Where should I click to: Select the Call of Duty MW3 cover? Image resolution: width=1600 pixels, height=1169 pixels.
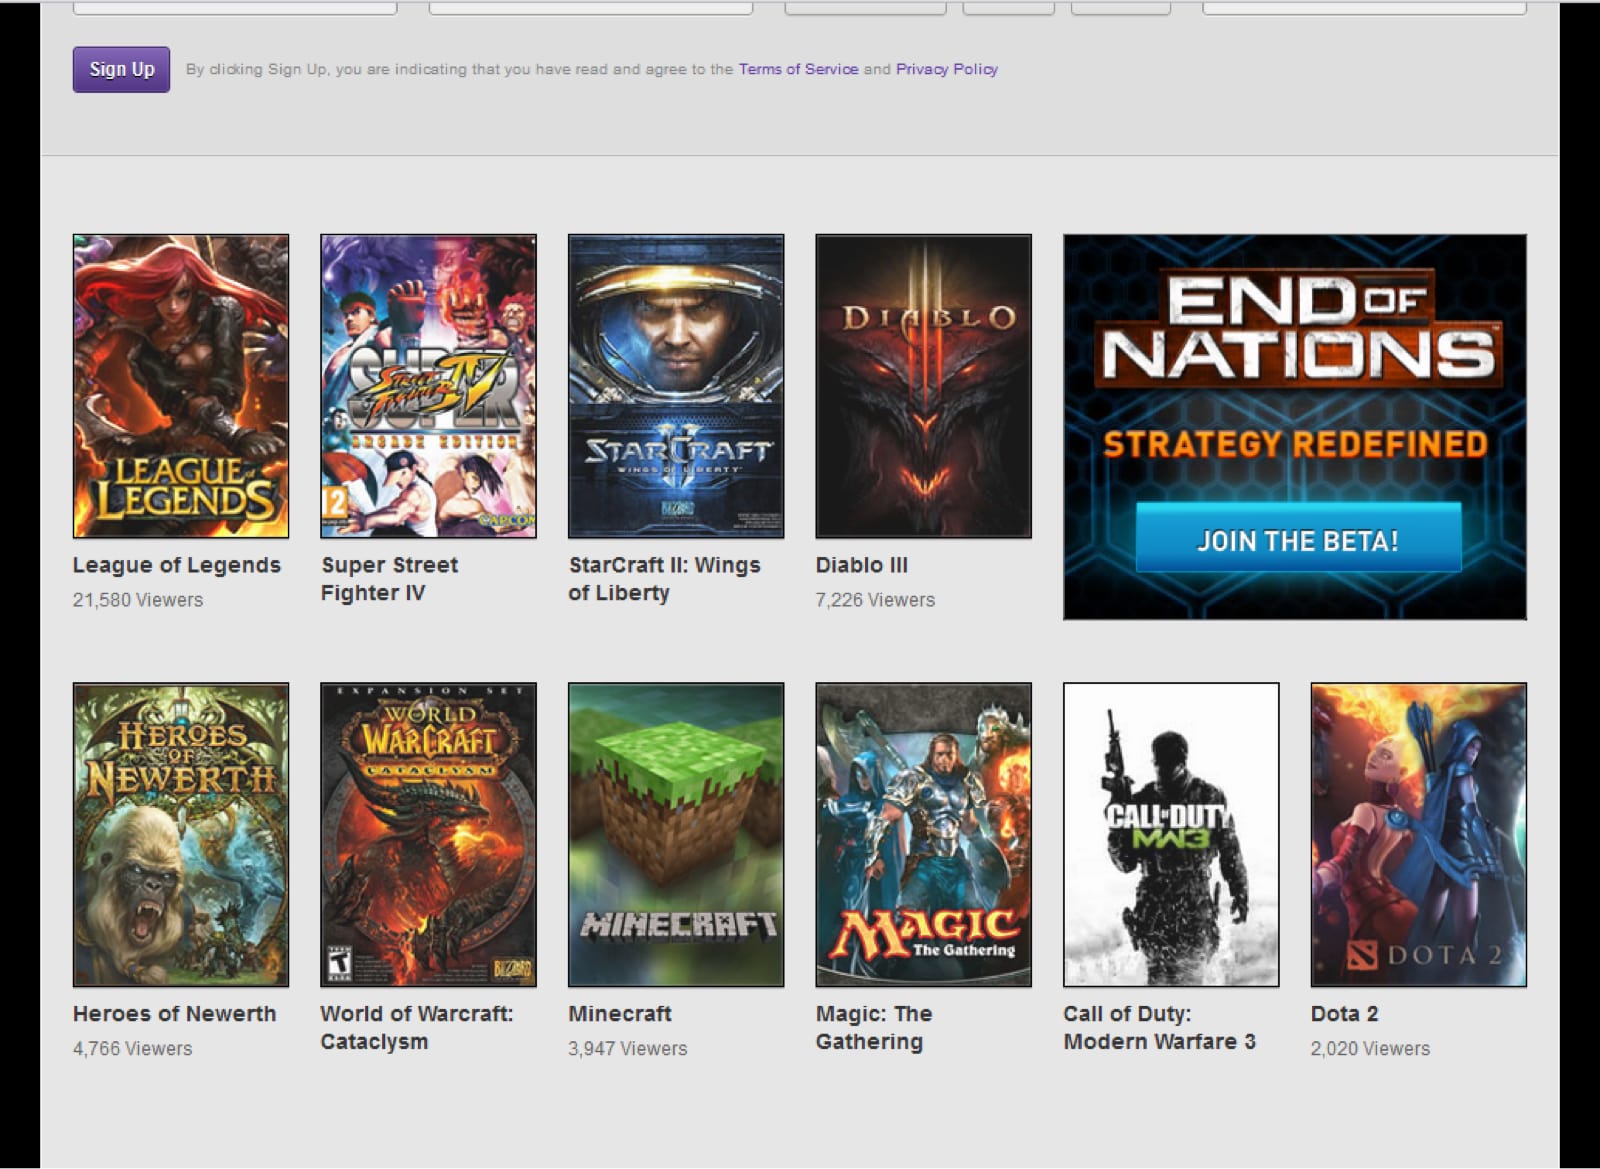coord(1171,835)
